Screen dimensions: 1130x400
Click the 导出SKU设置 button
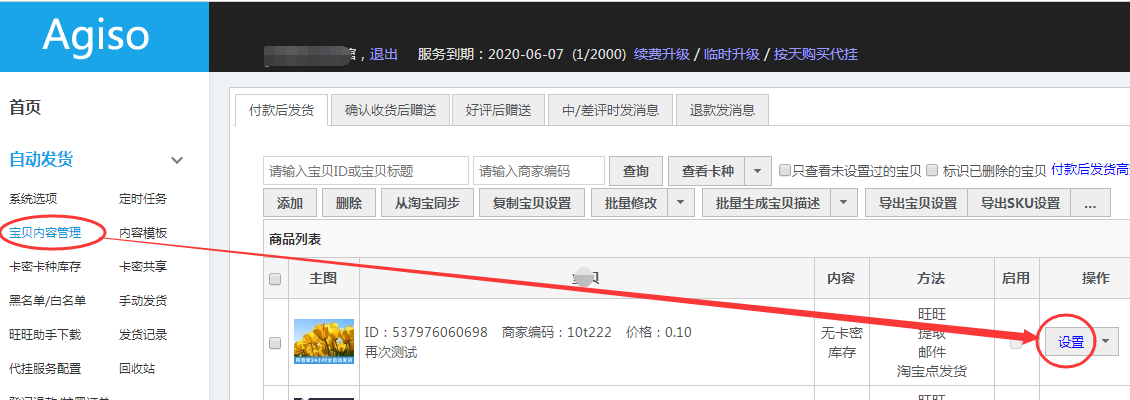[x=1019, y=203]
